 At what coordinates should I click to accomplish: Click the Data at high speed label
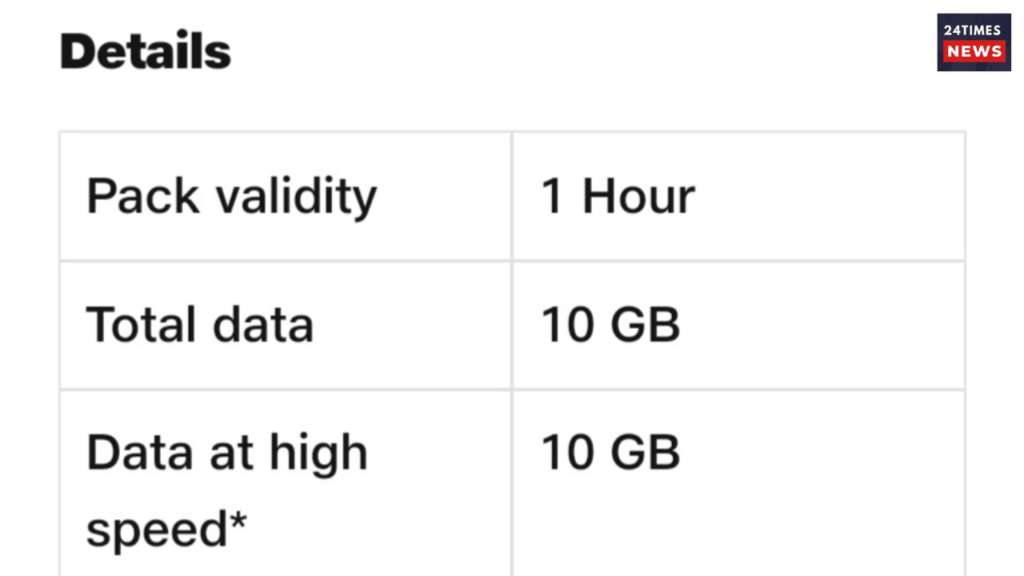pos(227,490)
